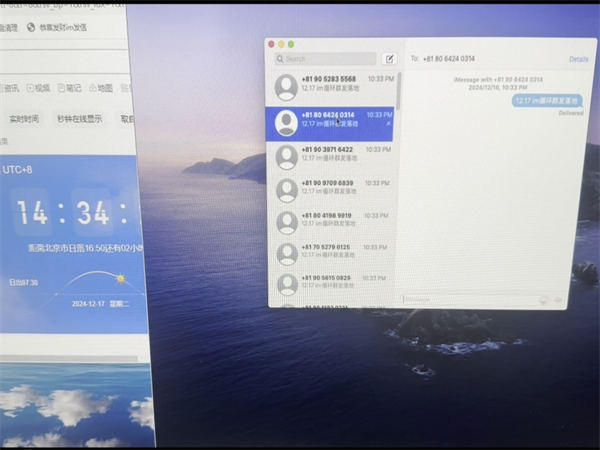Click avatar of +81 90 3971 8422 contact
Viewport: 600px width, 450px height.
[287, 156]
